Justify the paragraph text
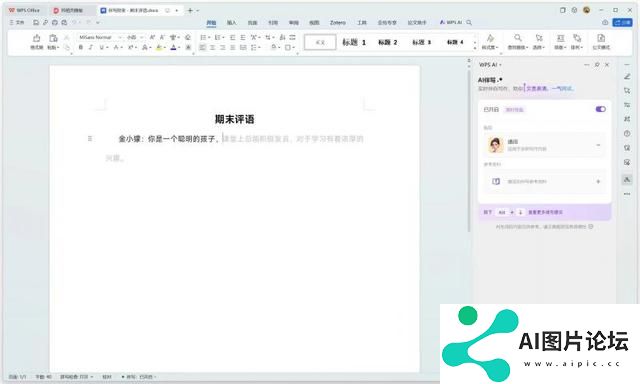 pos(233,48)
